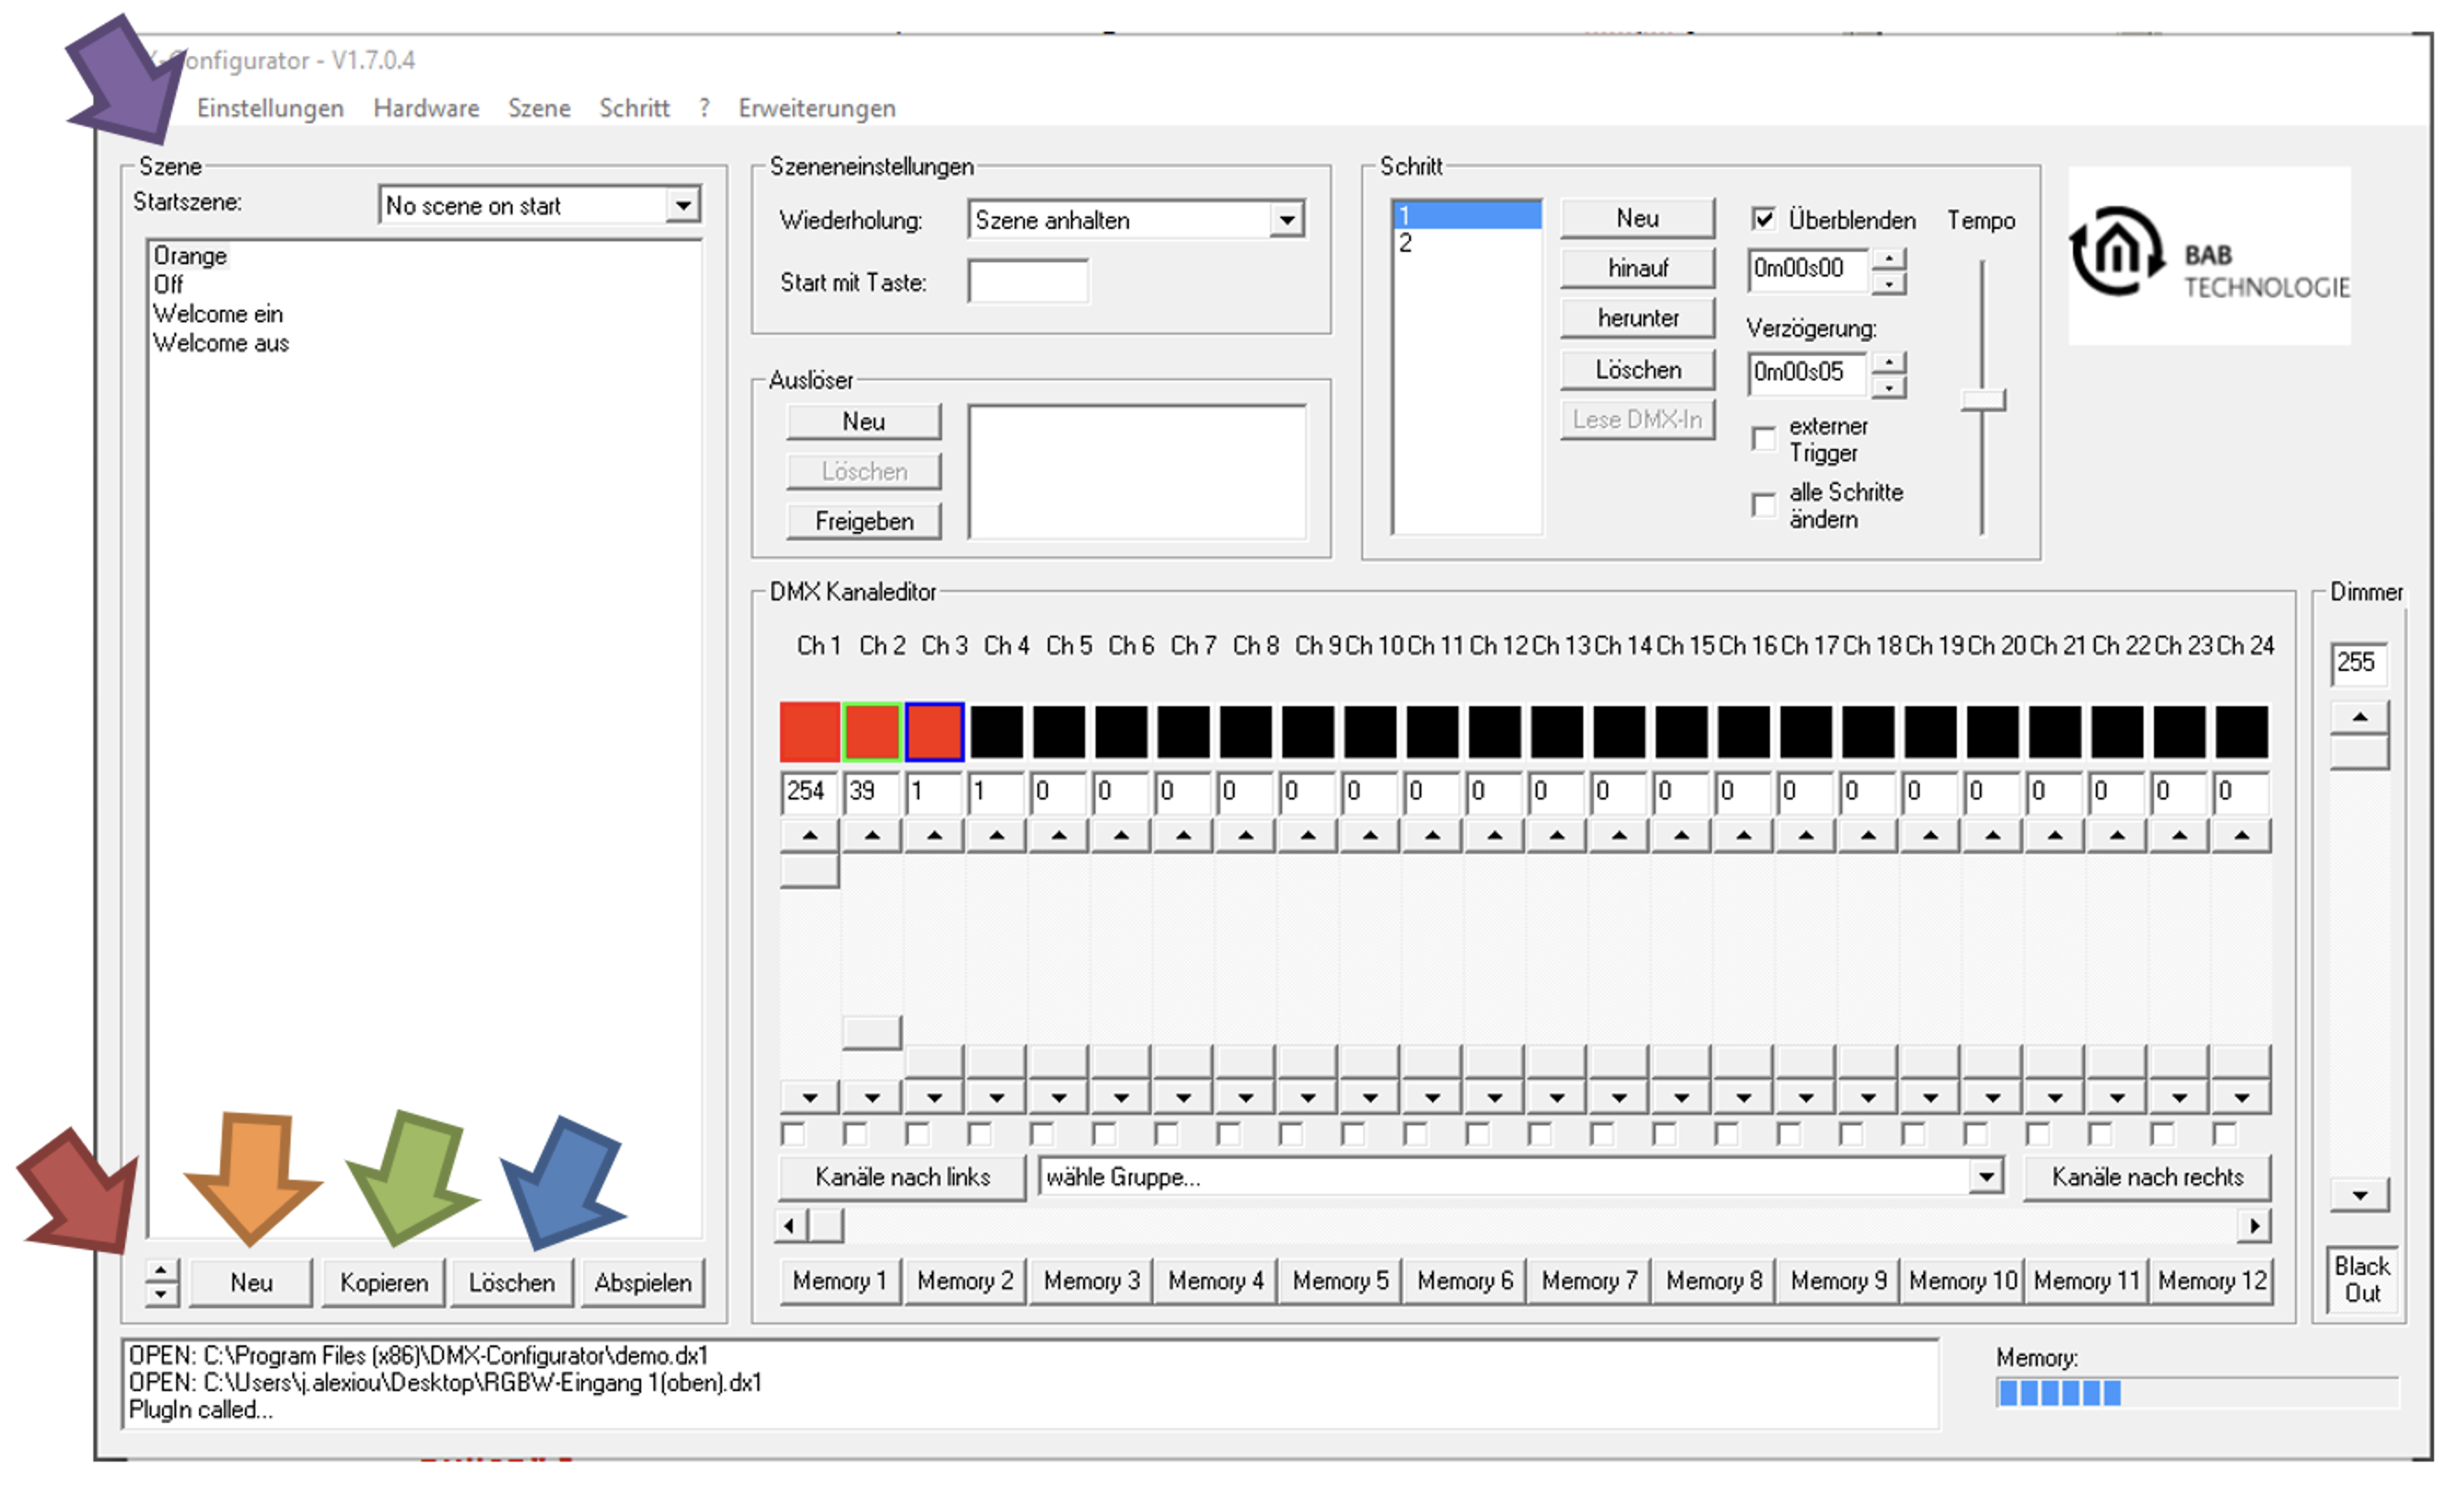Click the channel scrollbar right arrow
This screenshot has width=2464, height=1488.
[x=2254, y=1225]
